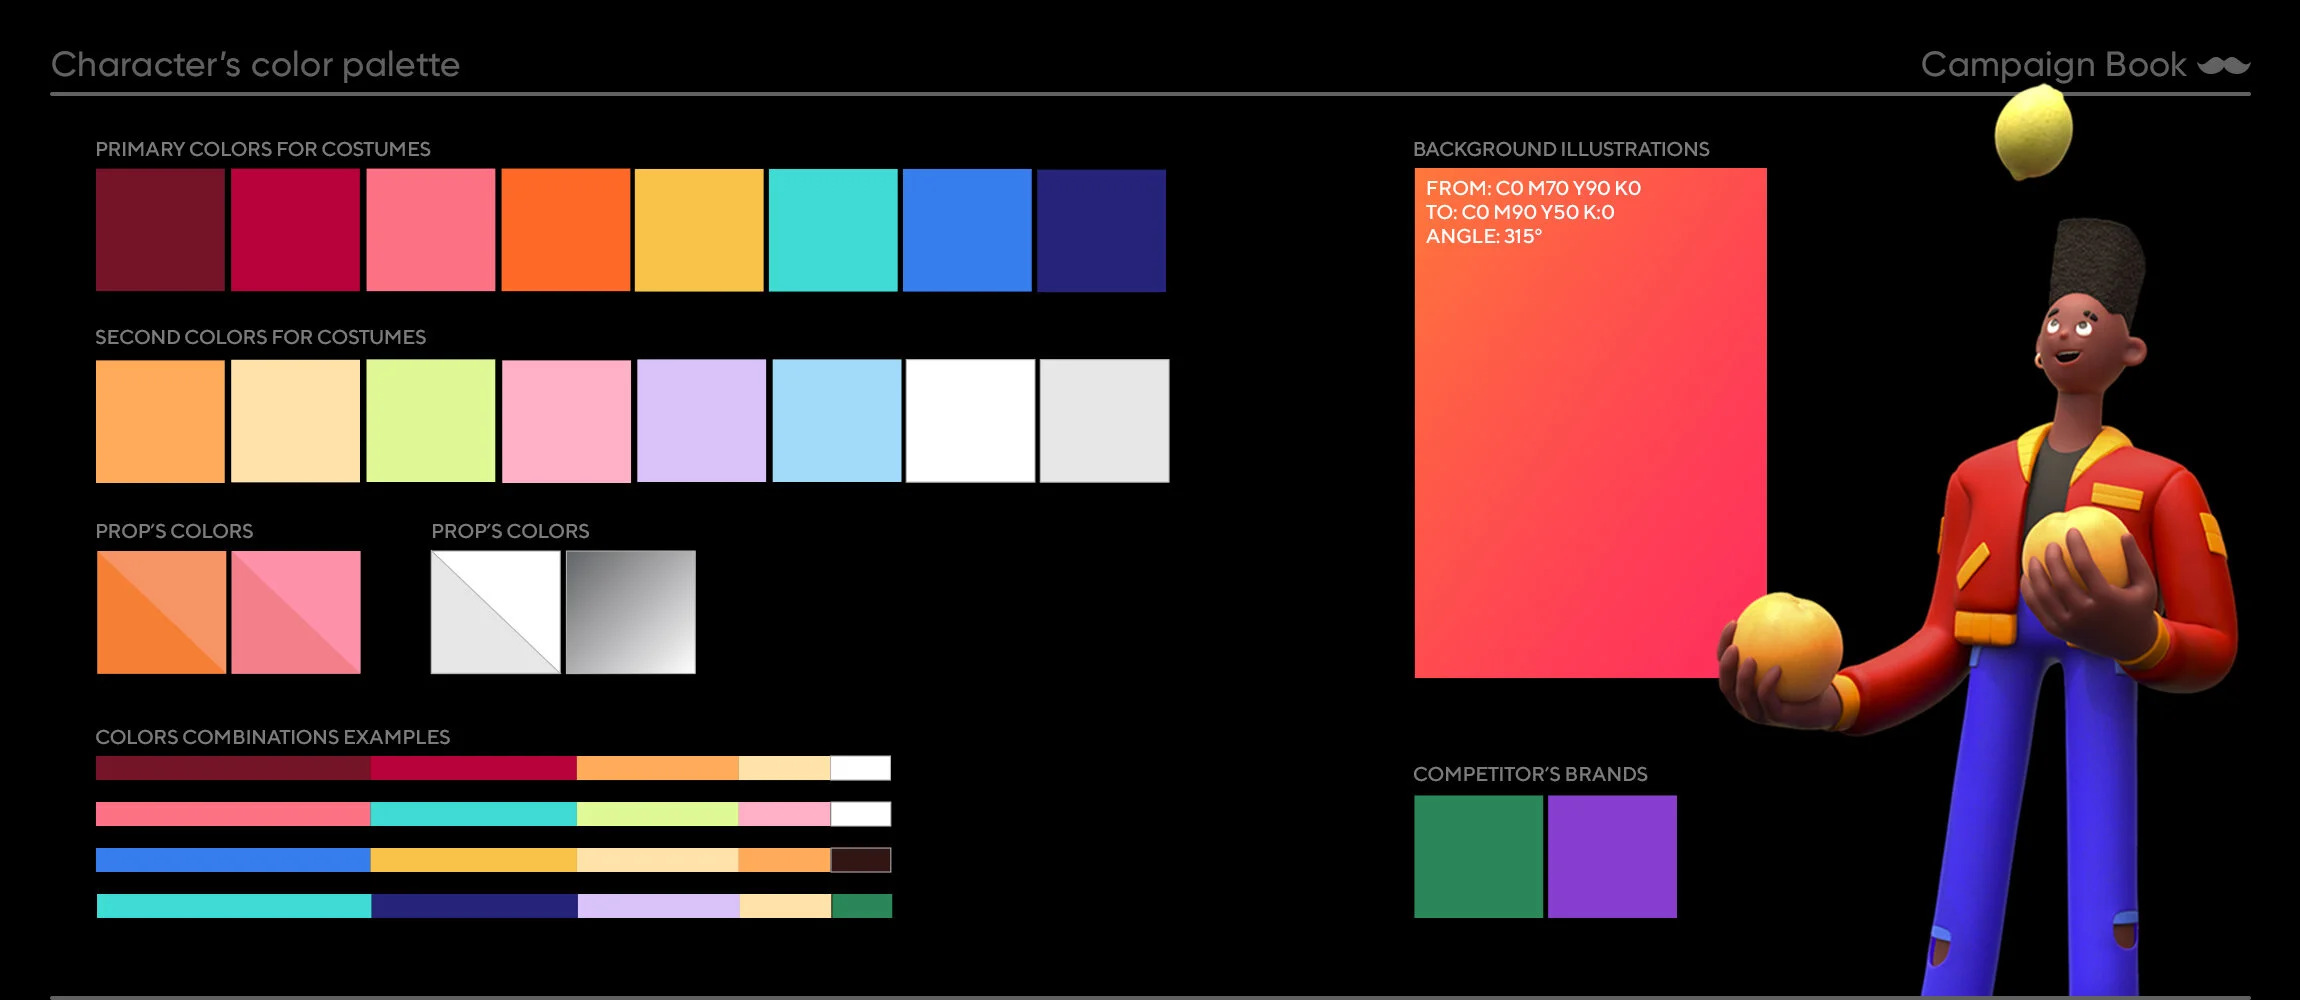Click the pink split prop's color swatch
The width and height of the screenshot is (2300, 1000).
click(x=296, y=612)
